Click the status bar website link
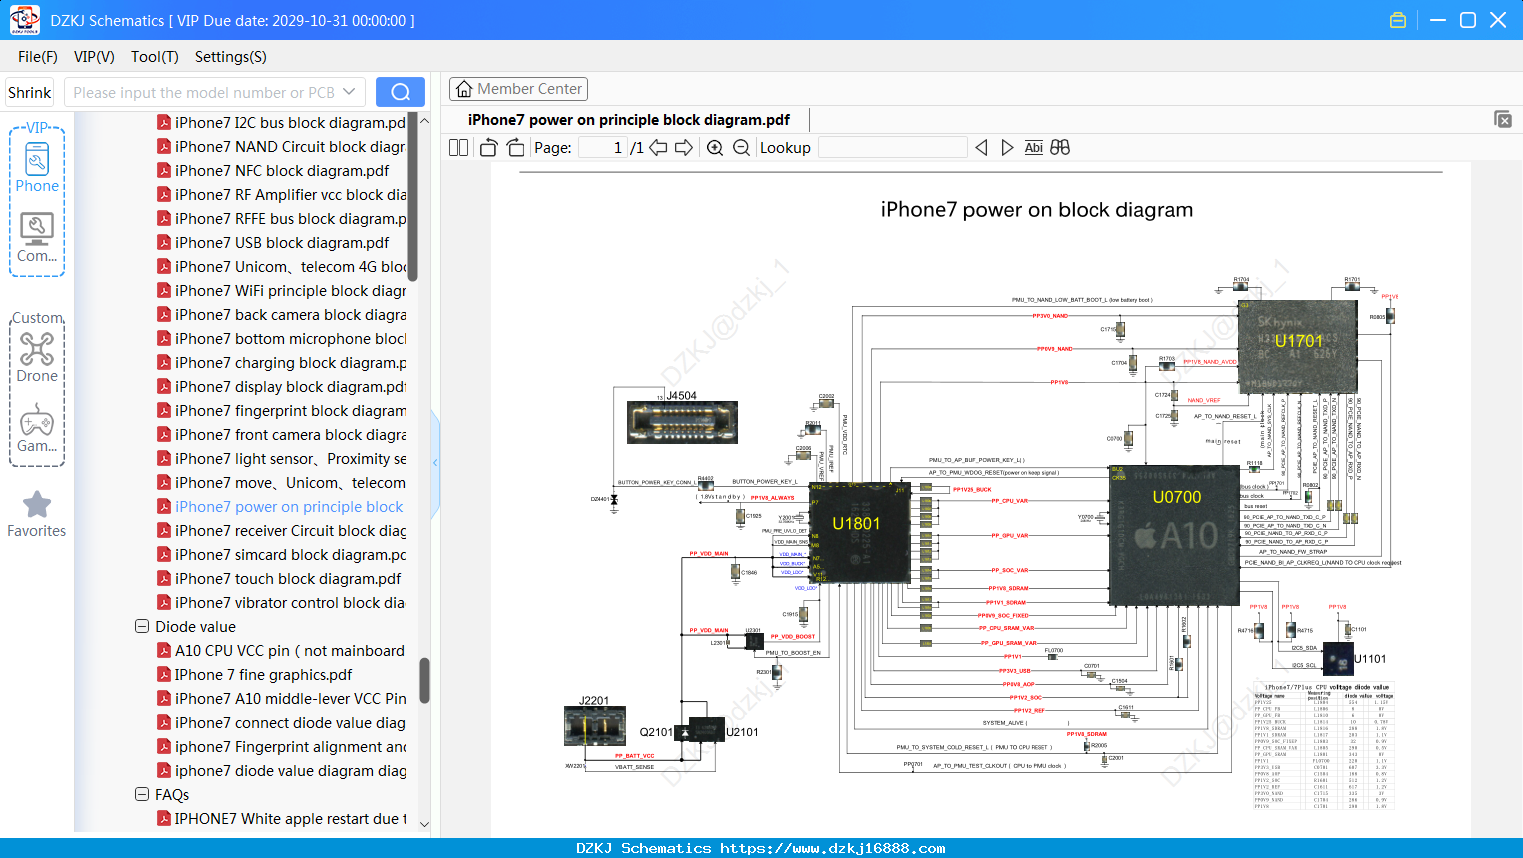 (833, 848)
